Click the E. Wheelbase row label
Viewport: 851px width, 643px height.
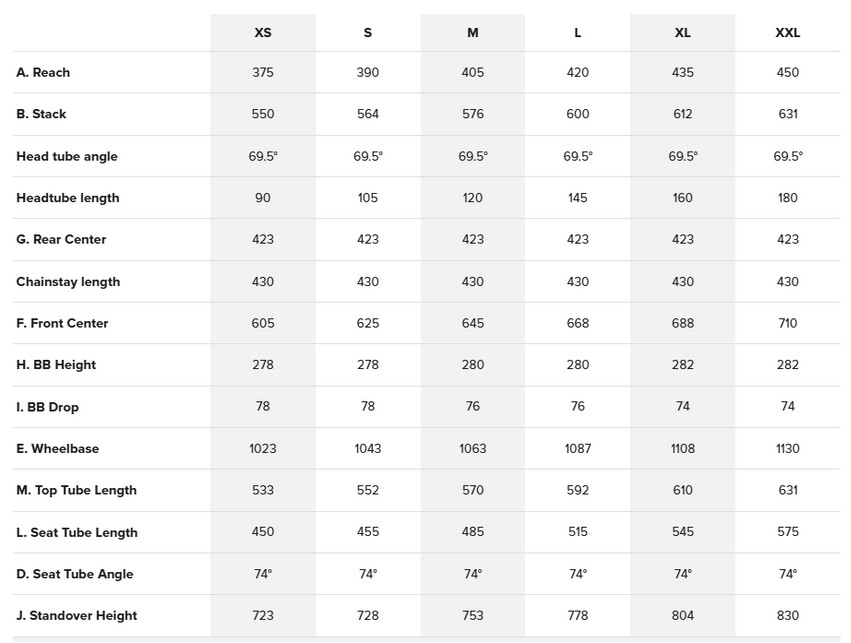57,449
